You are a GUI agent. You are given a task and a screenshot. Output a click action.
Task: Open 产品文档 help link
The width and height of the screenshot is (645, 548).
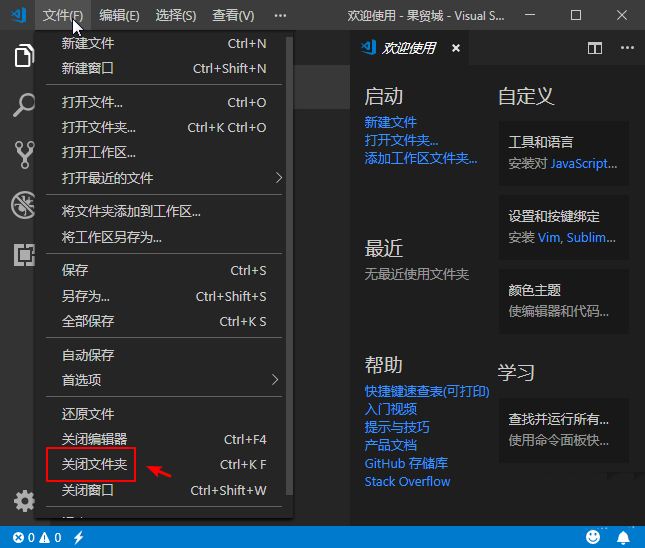pyautogui.click(x=390, y=446)
